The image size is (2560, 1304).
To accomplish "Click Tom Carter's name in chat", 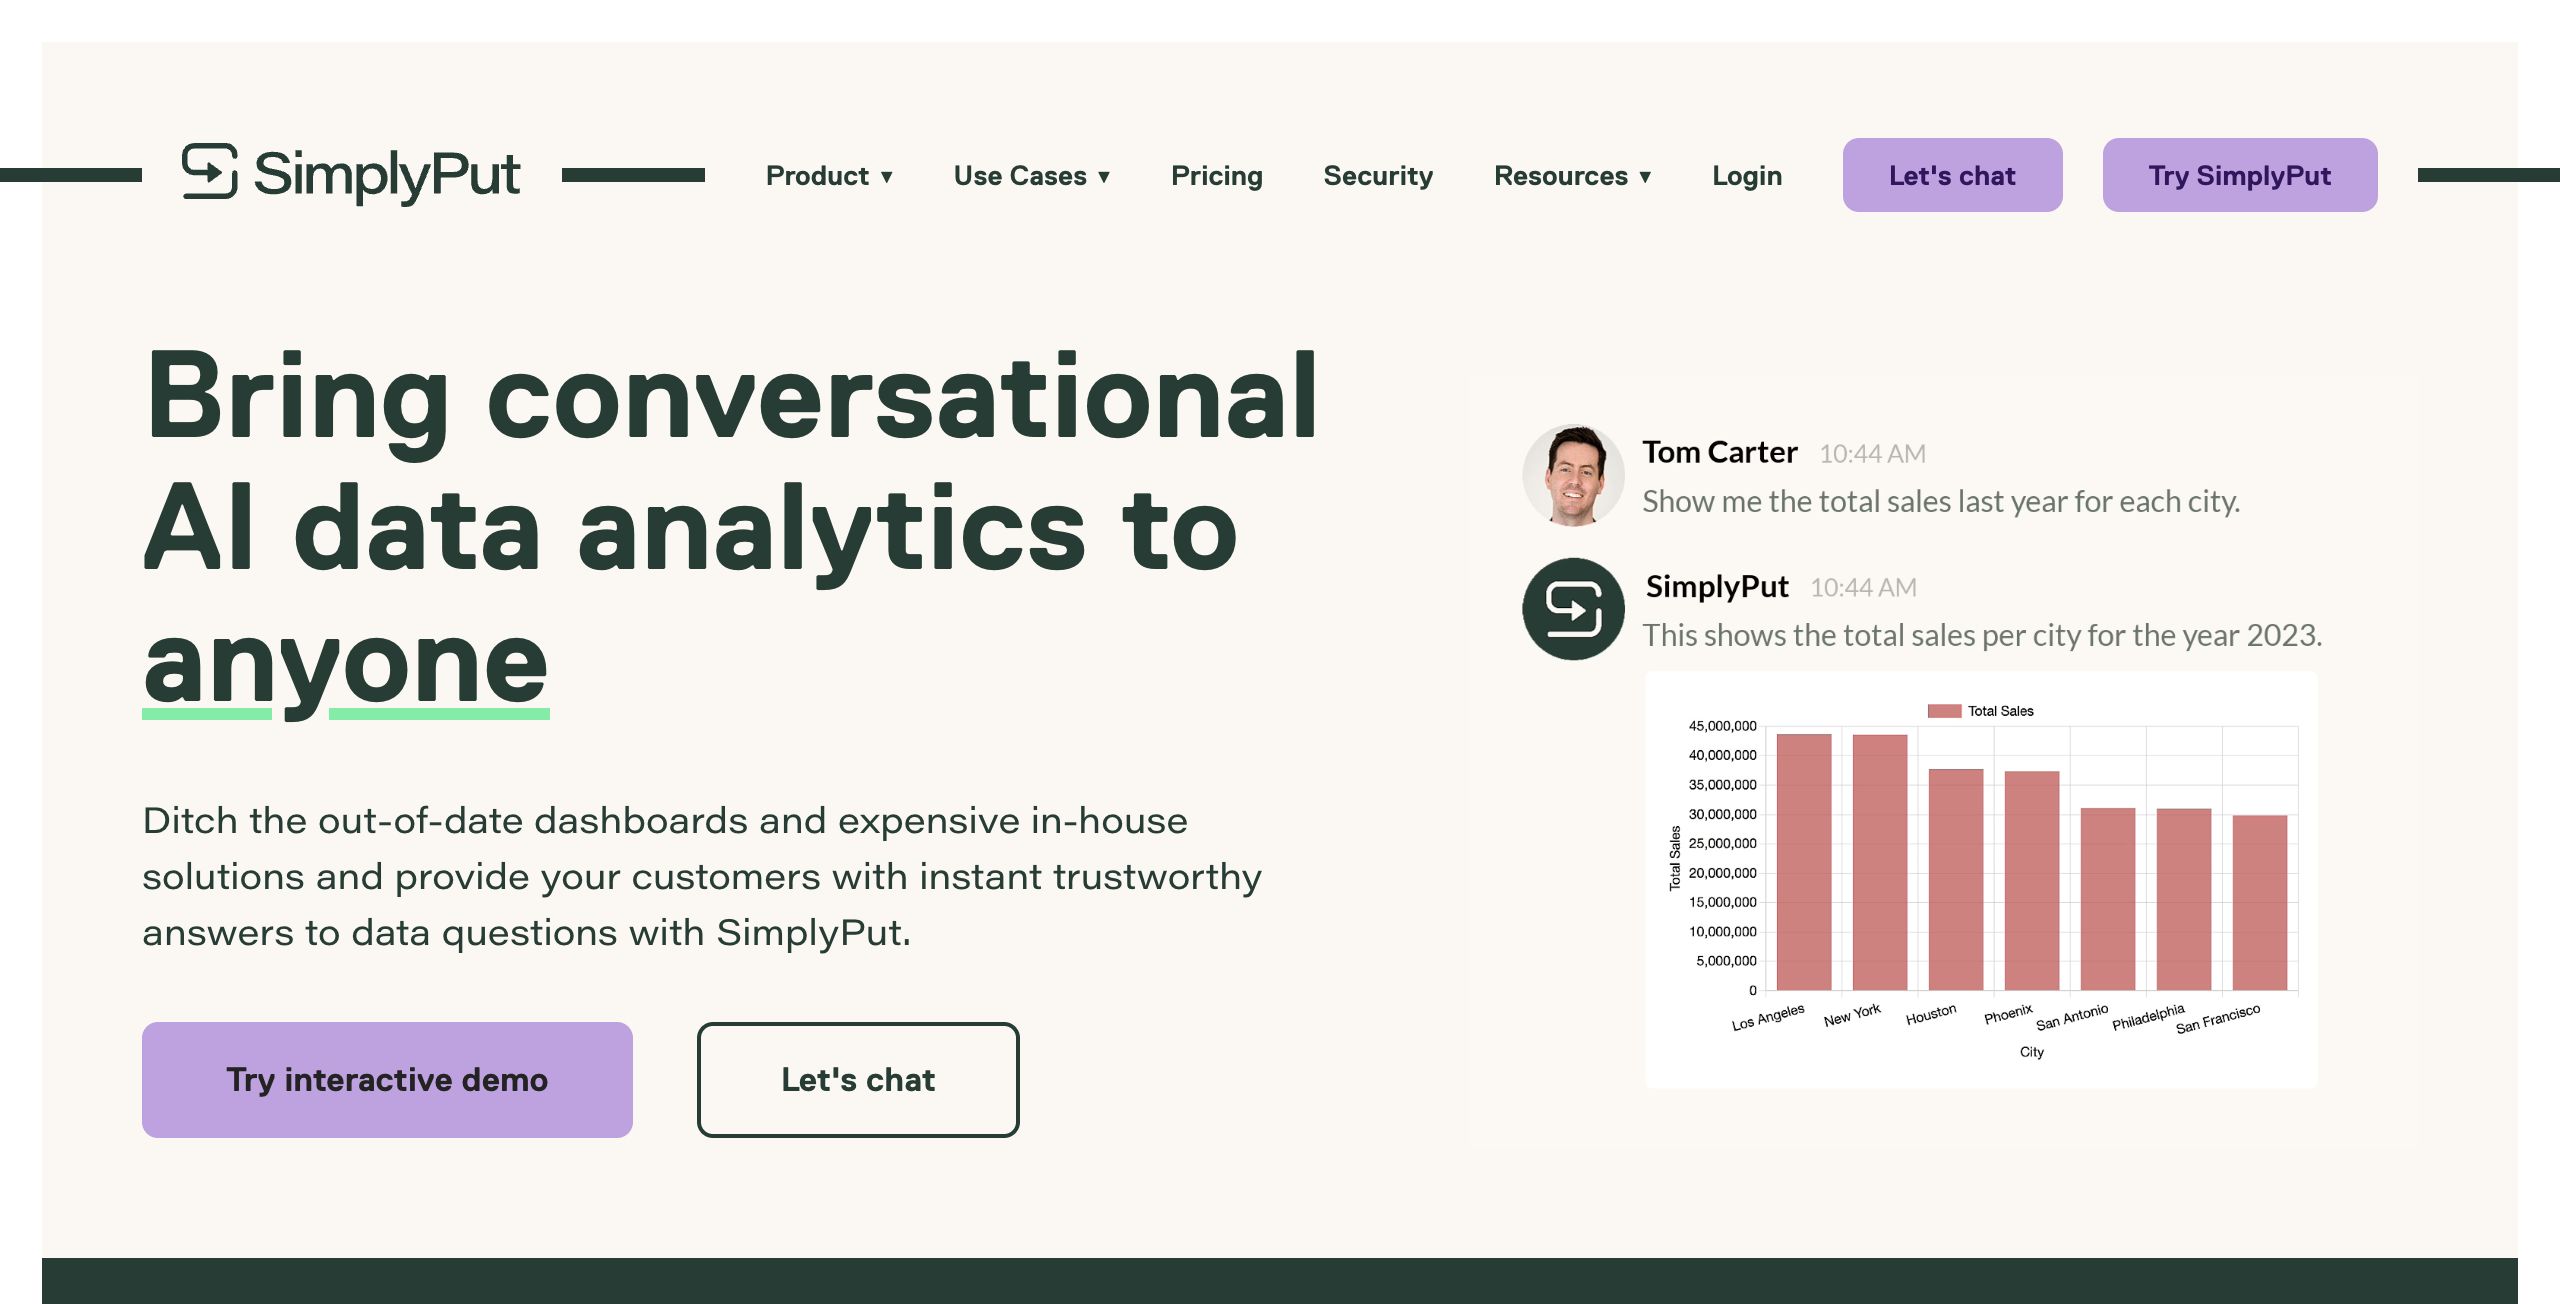I will 1719,452.
